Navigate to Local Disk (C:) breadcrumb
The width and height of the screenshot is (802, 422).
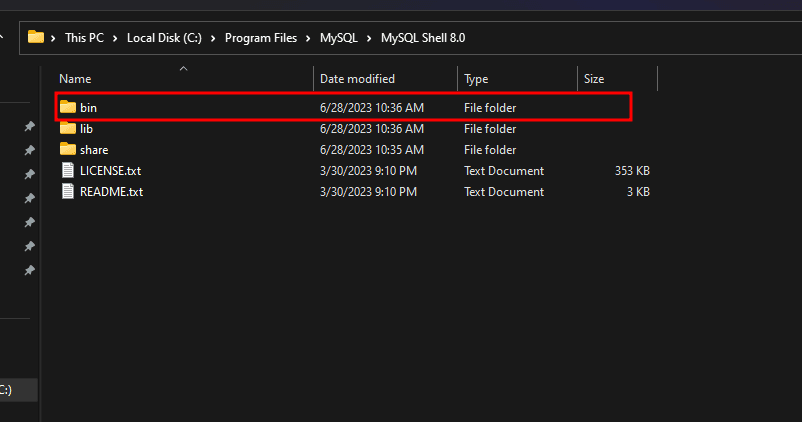point(164,38)
